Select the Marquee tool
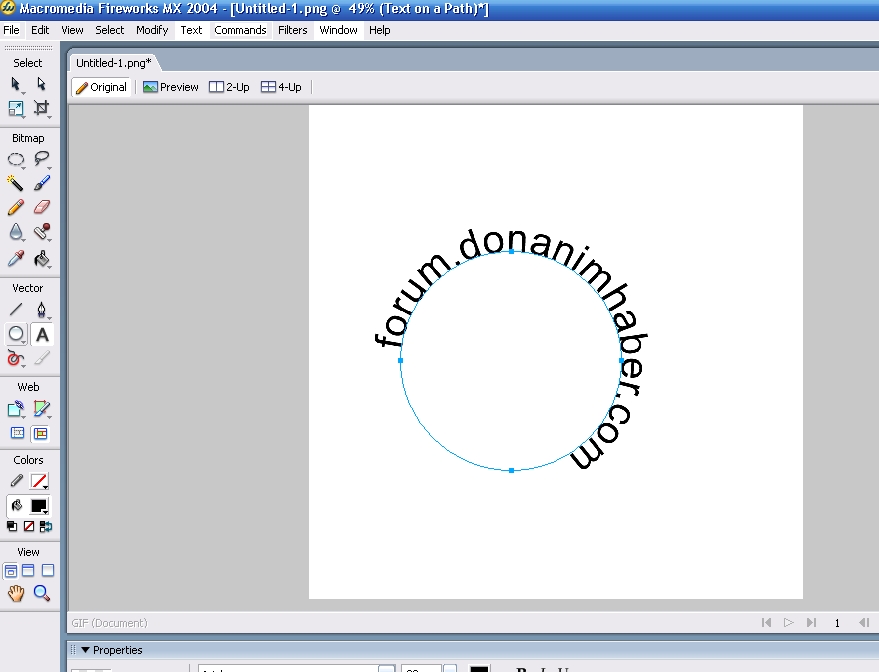 [x=16, y=159]
